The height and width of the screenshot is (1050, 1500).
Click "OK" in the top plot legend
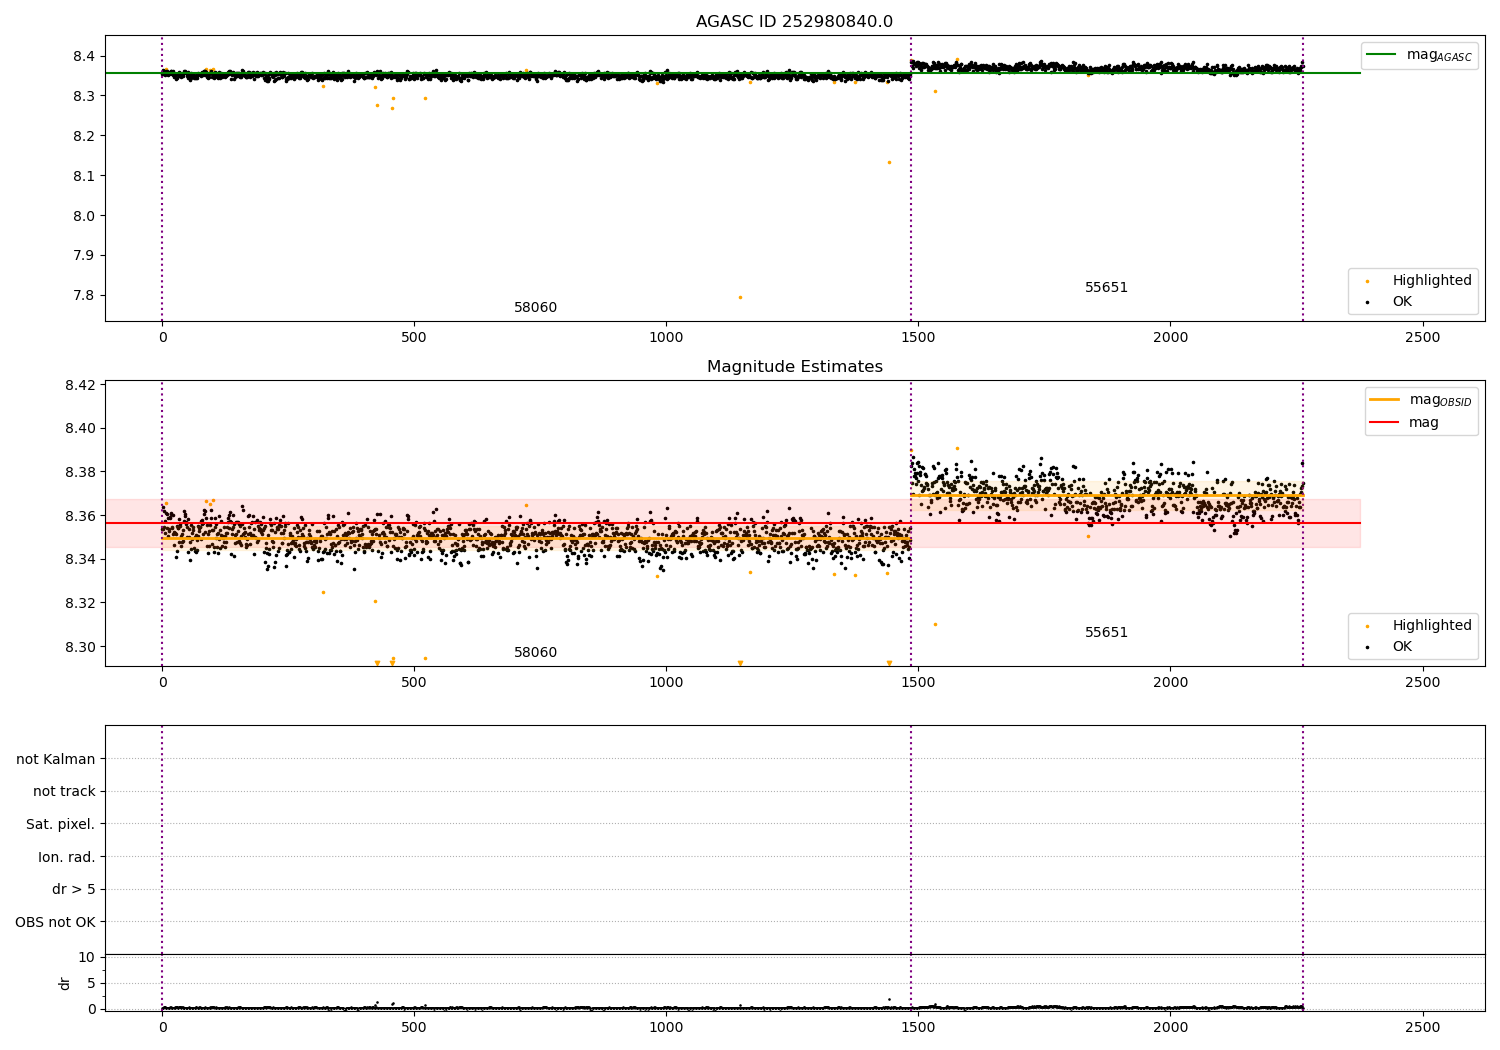[x=1390, y=301]
